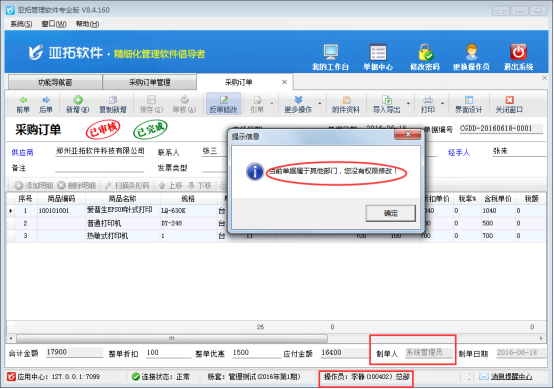The height and width of the screenshot is (389, 554).
Task: Click 关闭窗口 red icon in toolbar
Action: pyautogui.click(x=509, y=105)
